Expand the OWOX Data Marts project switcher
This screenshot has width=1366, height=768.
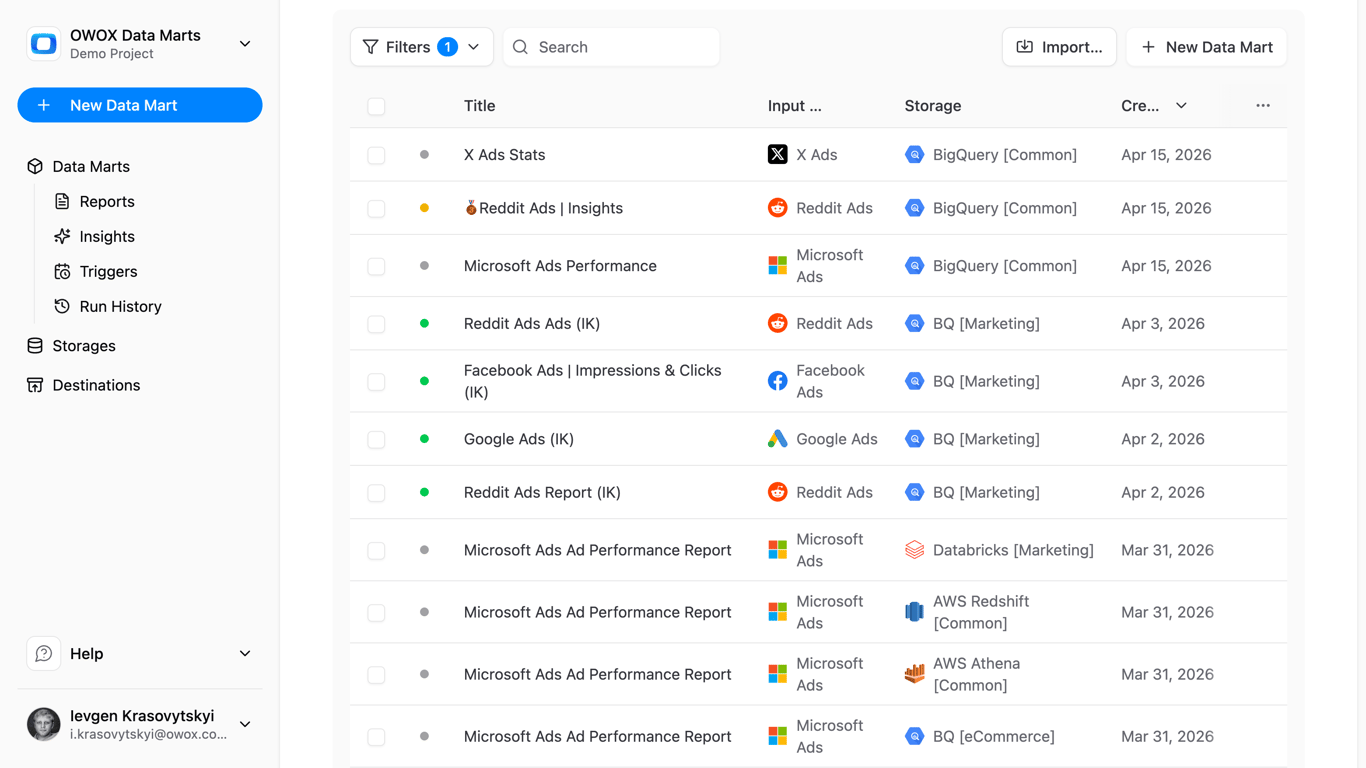click(245, 44)
